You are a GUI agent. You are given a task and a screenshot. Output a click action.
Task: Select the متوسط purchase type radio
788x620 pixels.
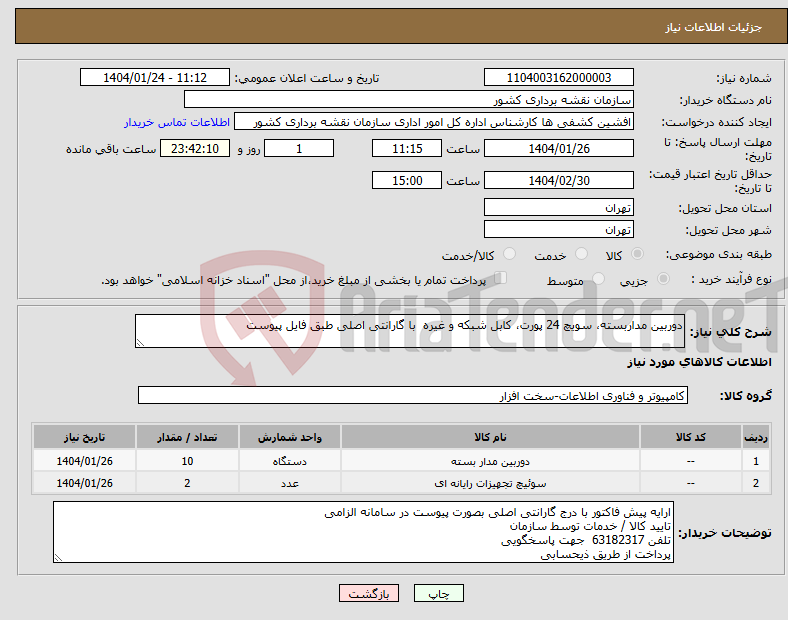(598, 278)
